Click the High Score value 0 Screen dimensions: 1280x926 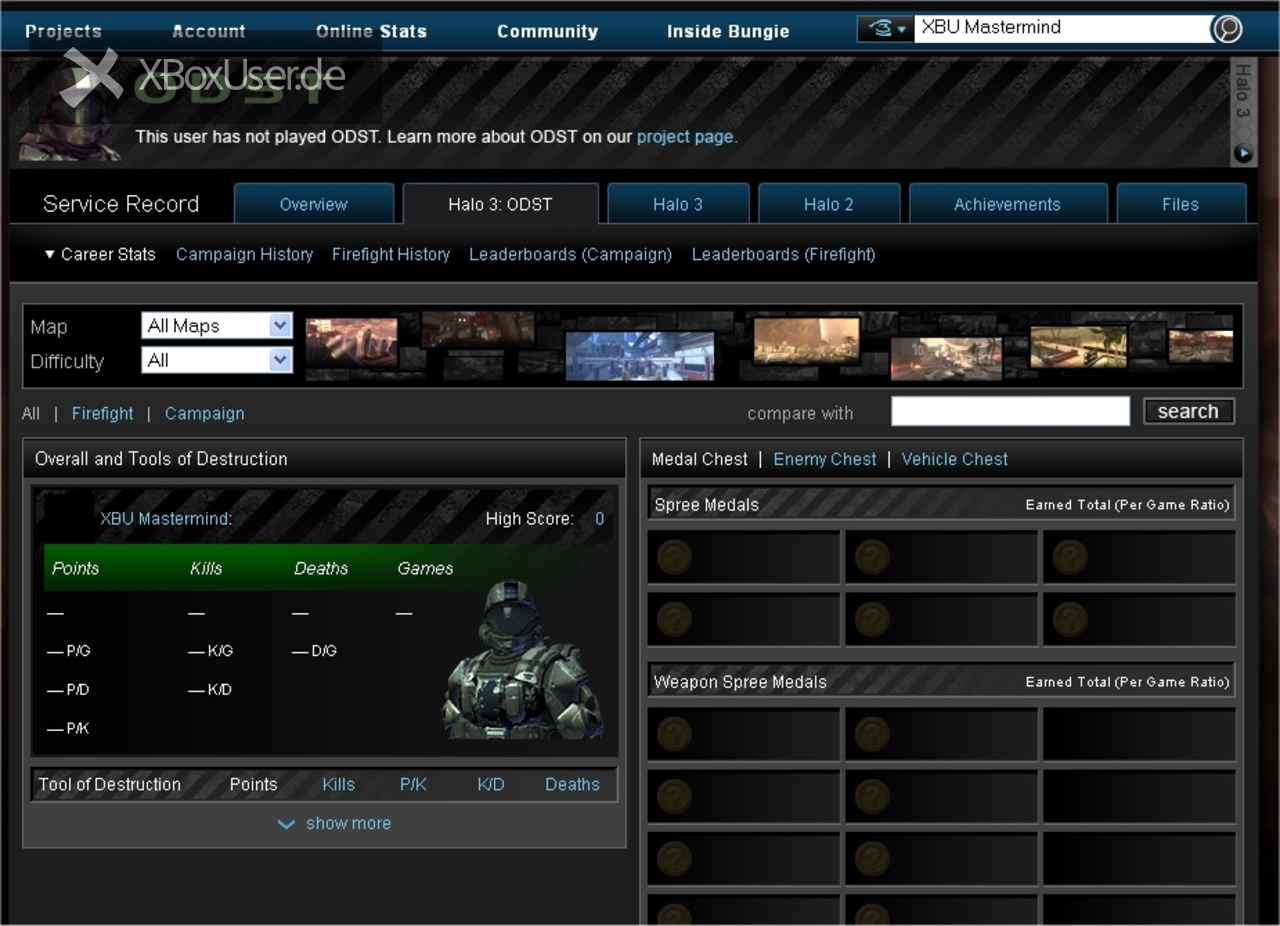click(600, 518)
